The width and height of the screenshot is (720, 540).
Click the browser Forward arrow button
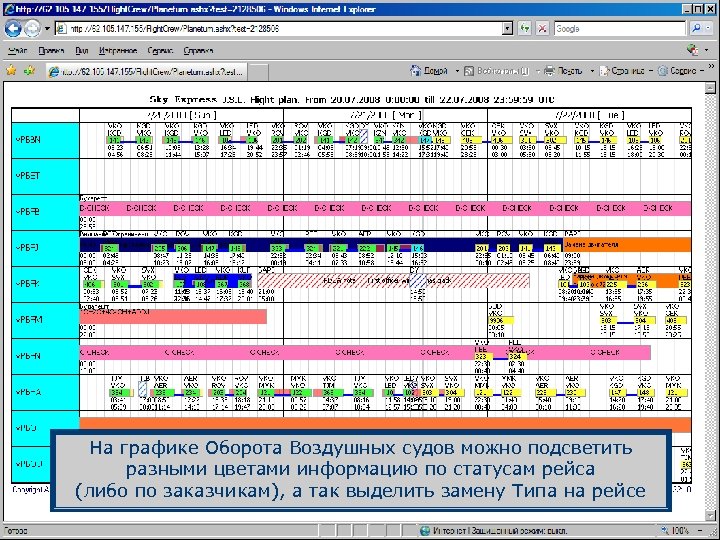point(32,29)
